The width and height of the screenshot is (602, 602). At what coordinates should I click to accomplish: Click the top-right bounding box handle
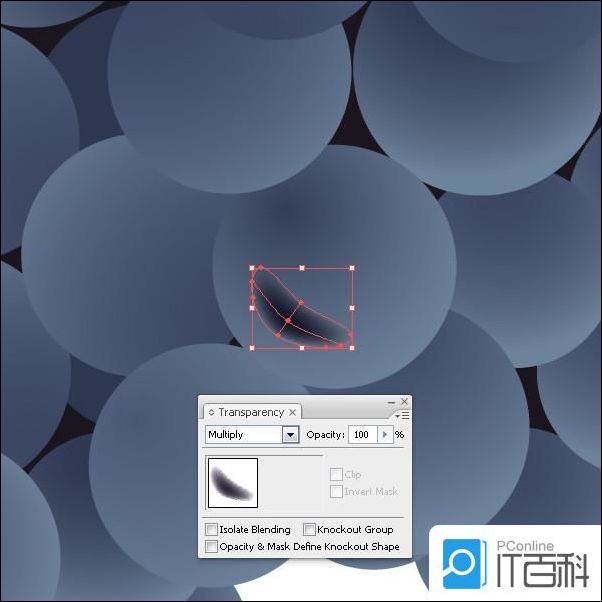tap(352, 268)
